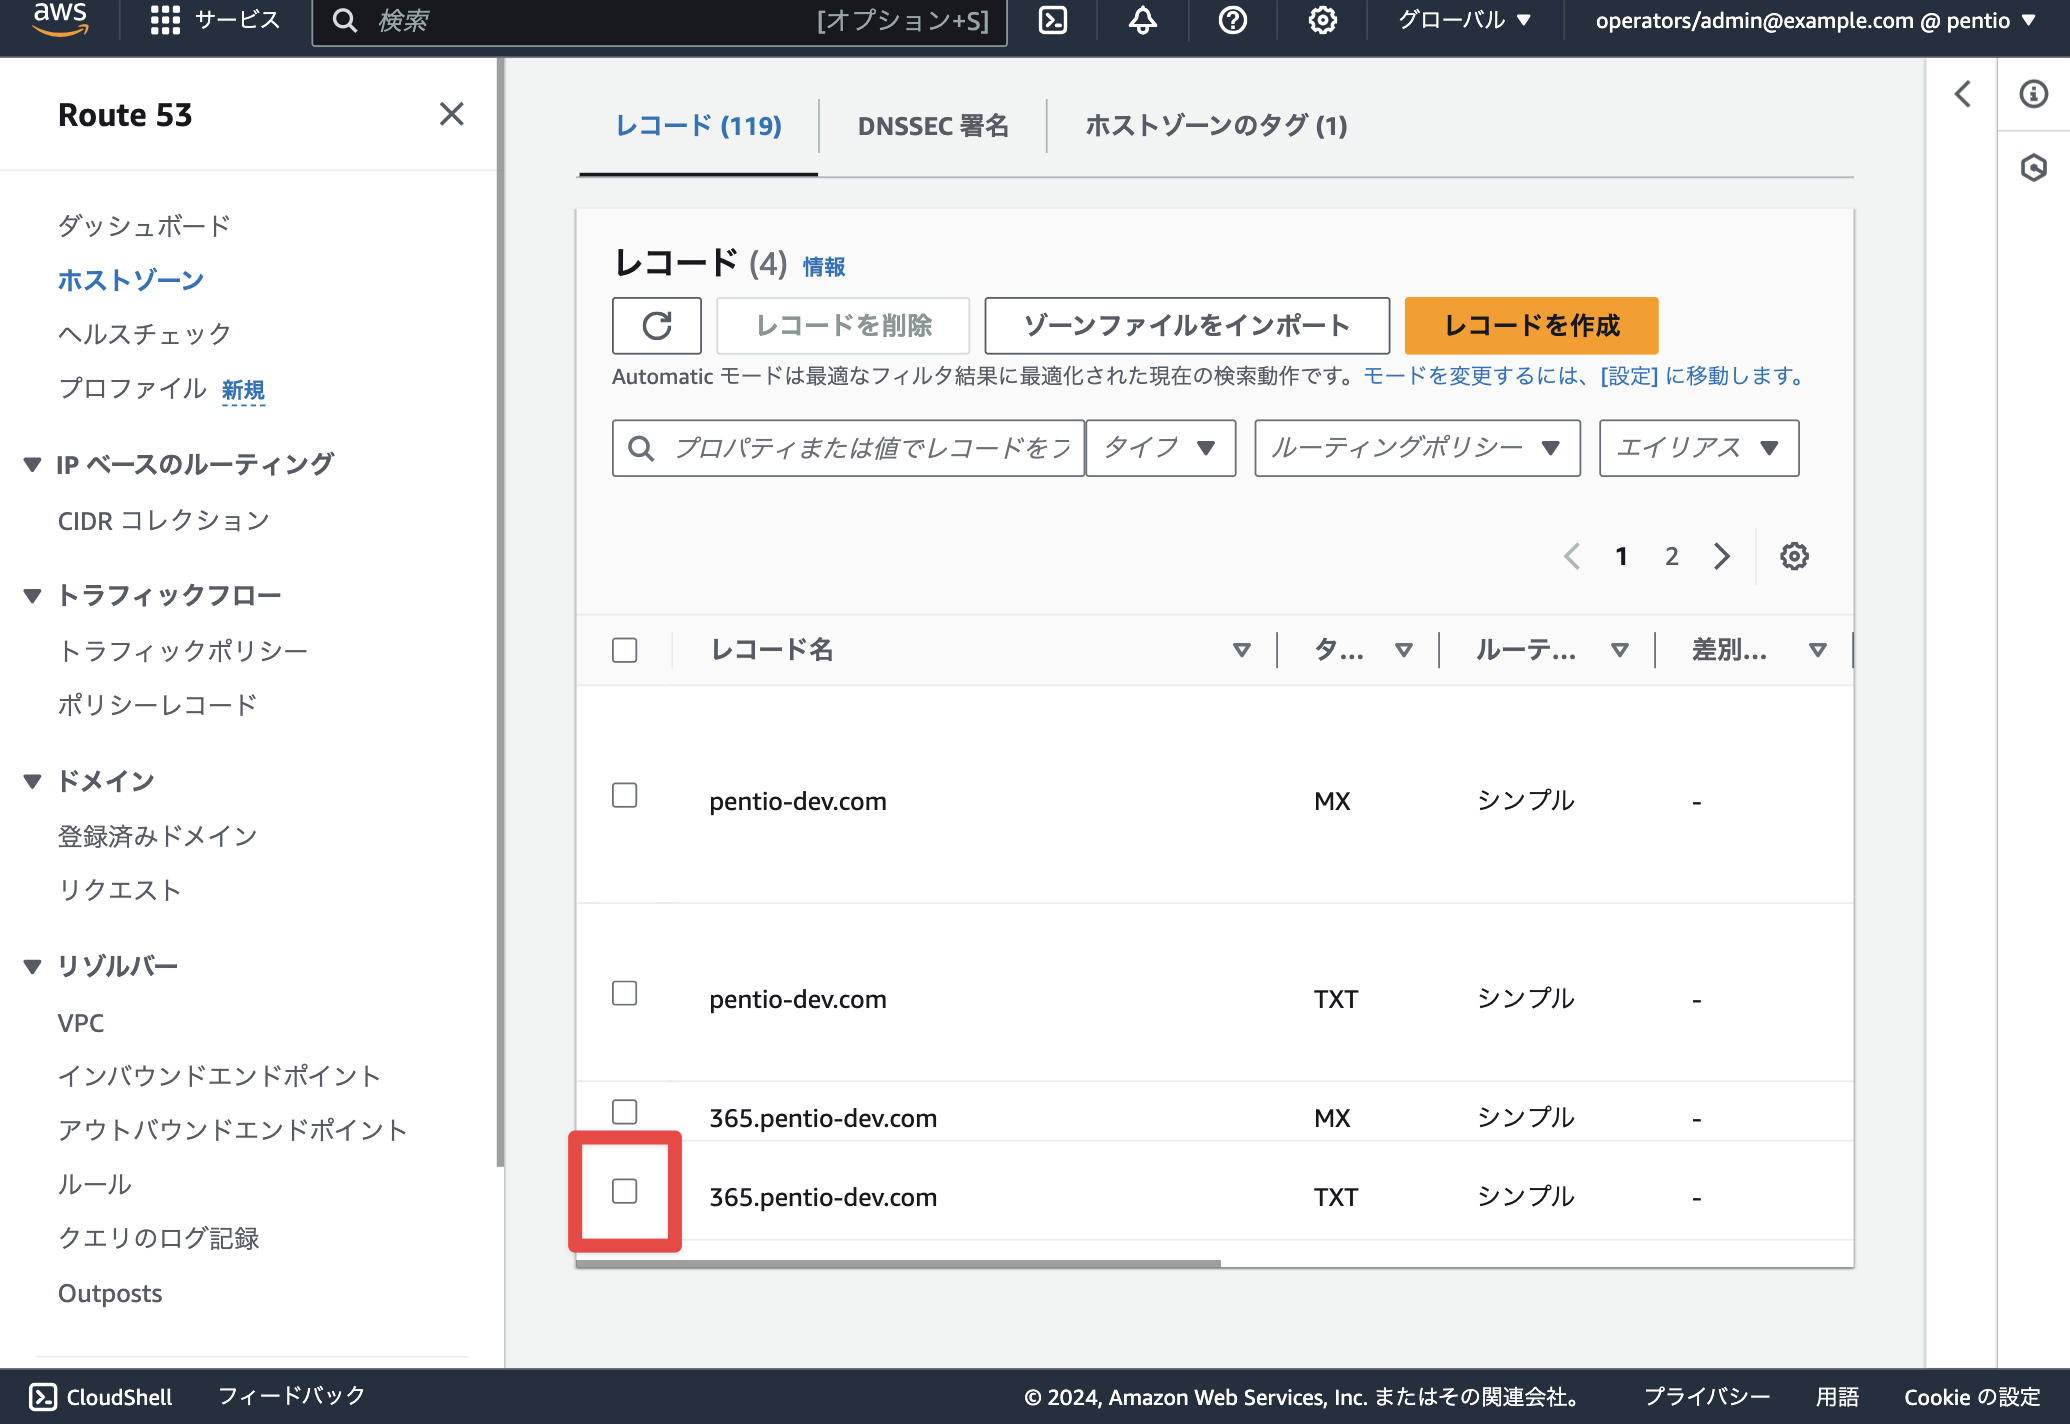Open the サービス grid menu
The width and height of the screenshot is (2070, 1424).
click(214, 20)
